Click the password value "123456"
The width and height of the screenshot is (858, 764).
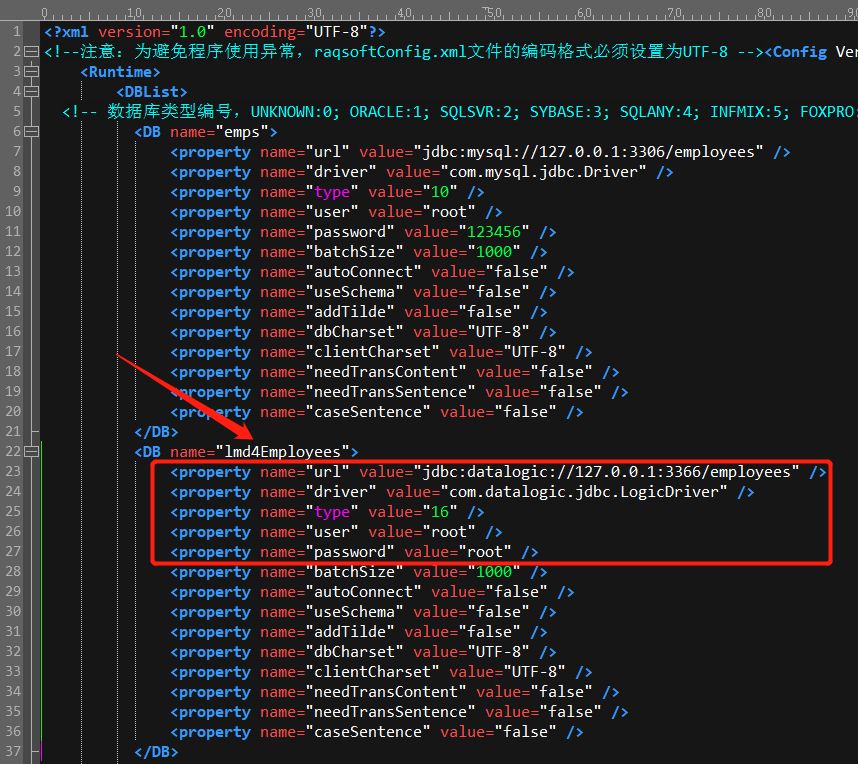pyautogui.click(x=494, y=232)
